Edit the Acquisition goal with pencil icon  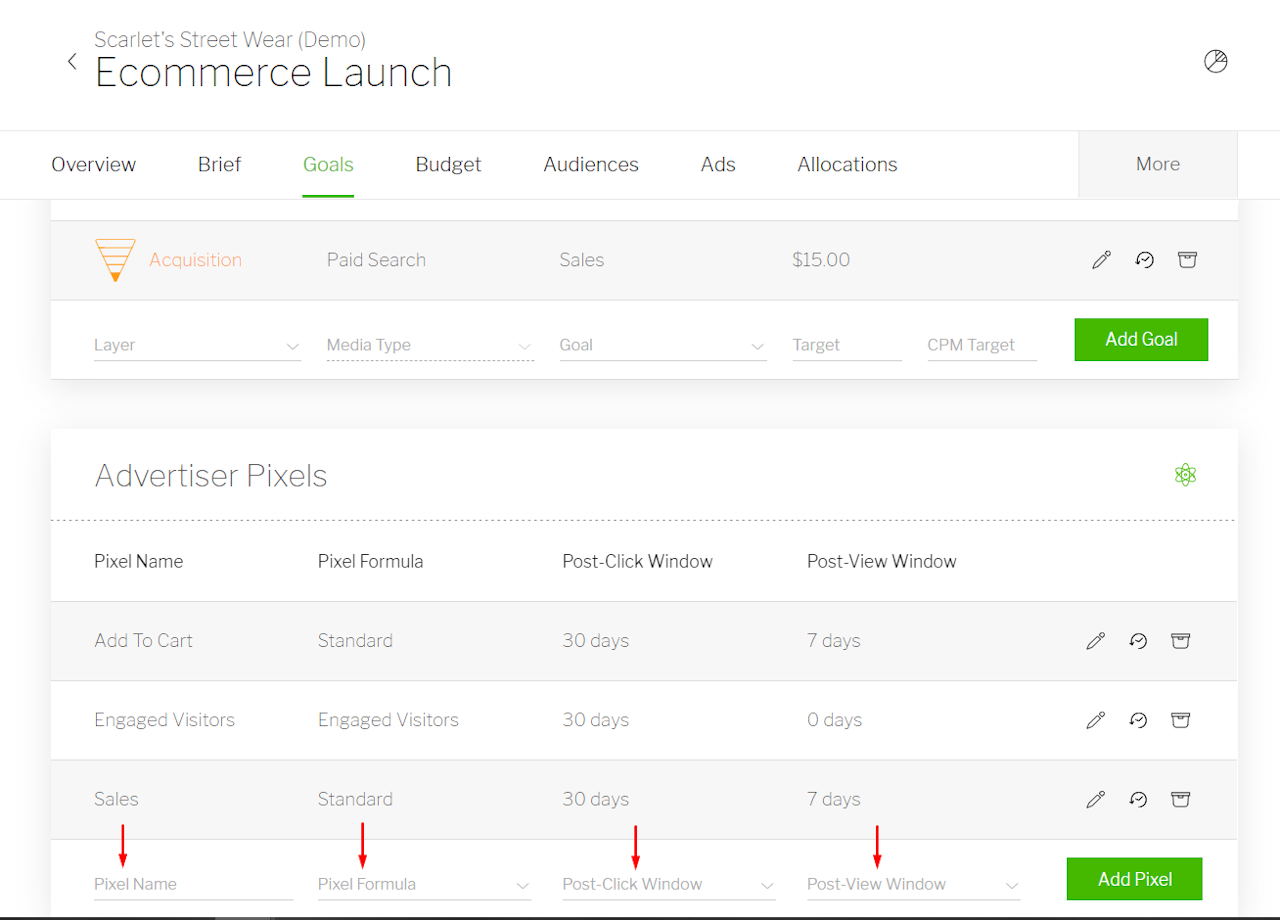pos(1101,260)
